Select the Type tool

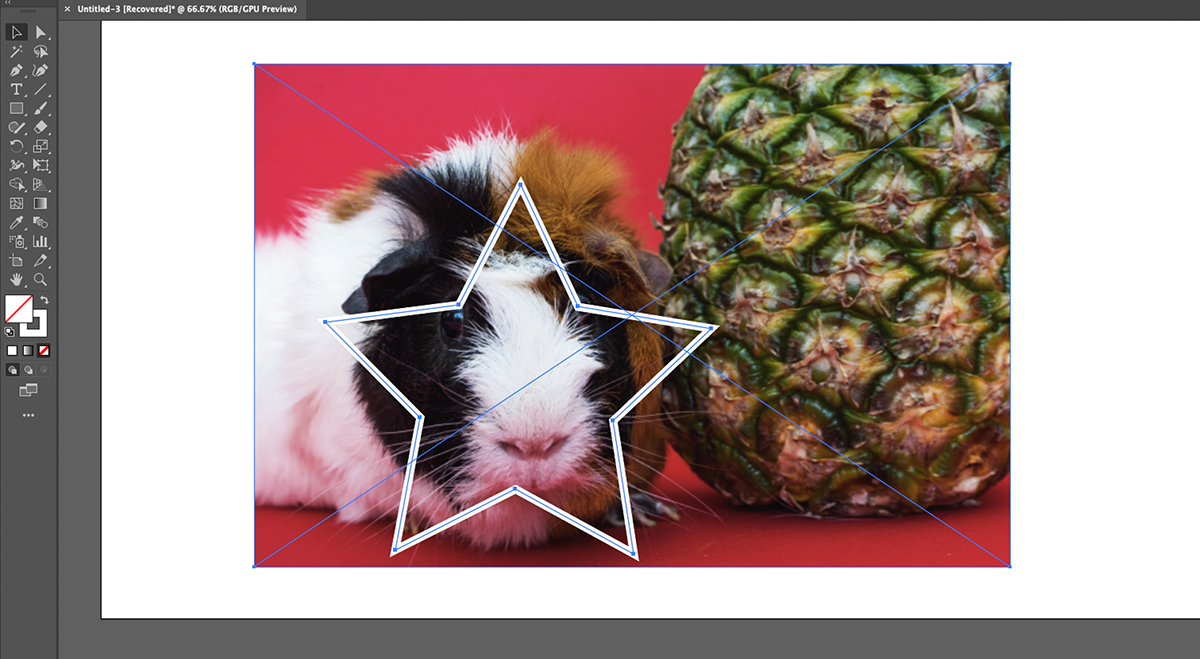[x=17, y=90]
